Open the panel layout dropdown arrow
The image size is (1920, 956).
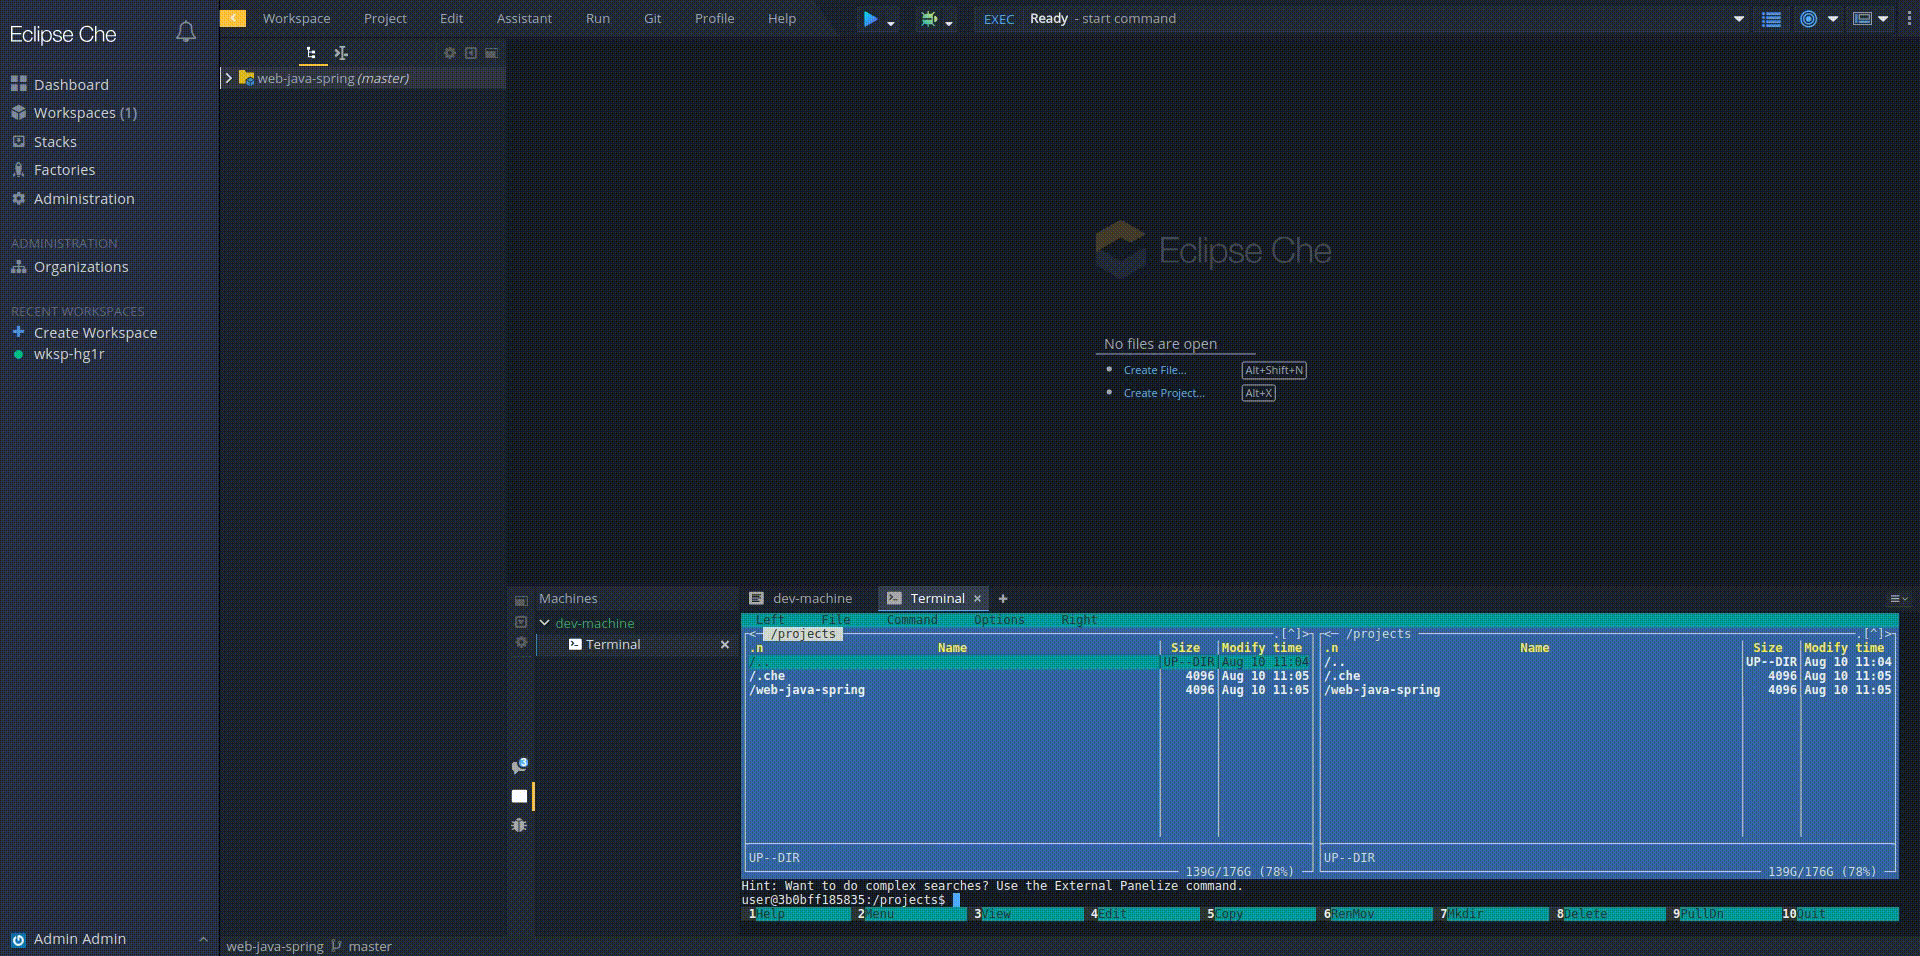(x=1883, y=19)
